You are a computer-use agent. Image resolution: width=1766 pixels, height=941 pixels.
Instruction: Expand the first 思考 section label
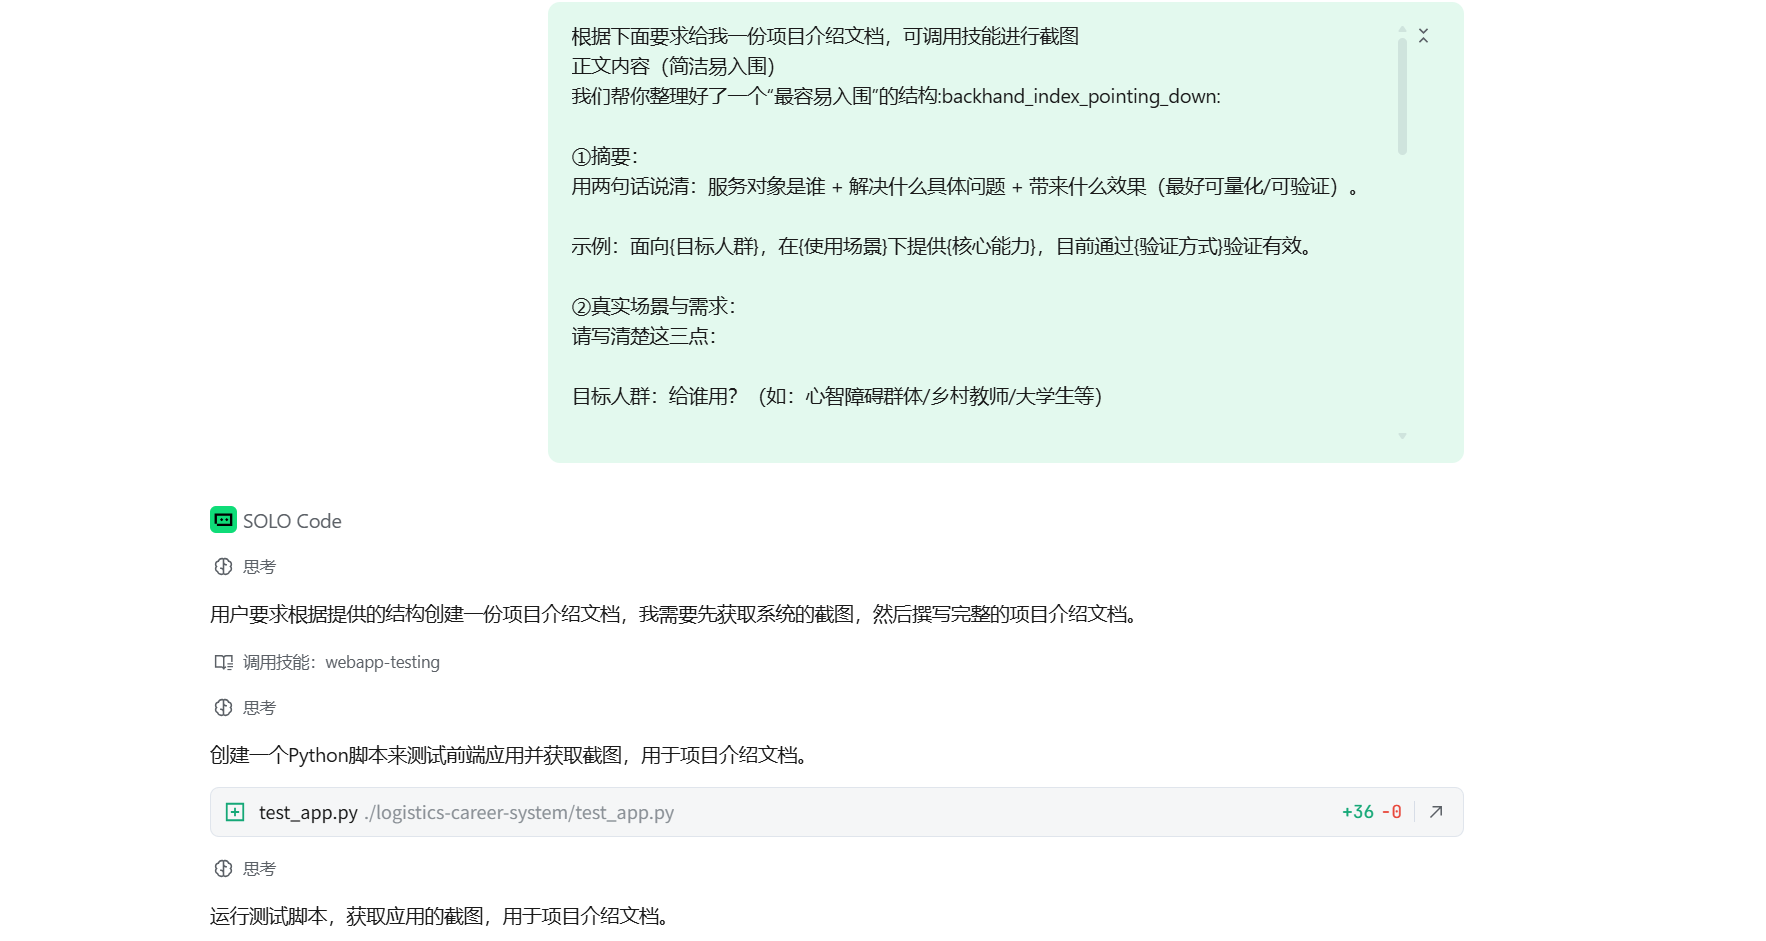pos(259,567)
